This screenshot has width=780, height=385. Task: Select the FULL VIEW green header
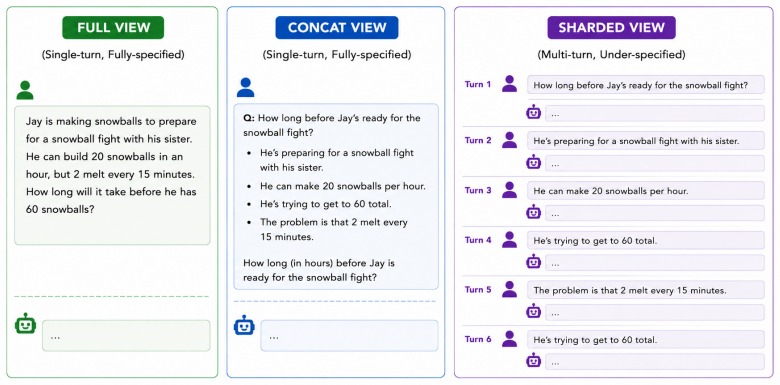point(113,28)
